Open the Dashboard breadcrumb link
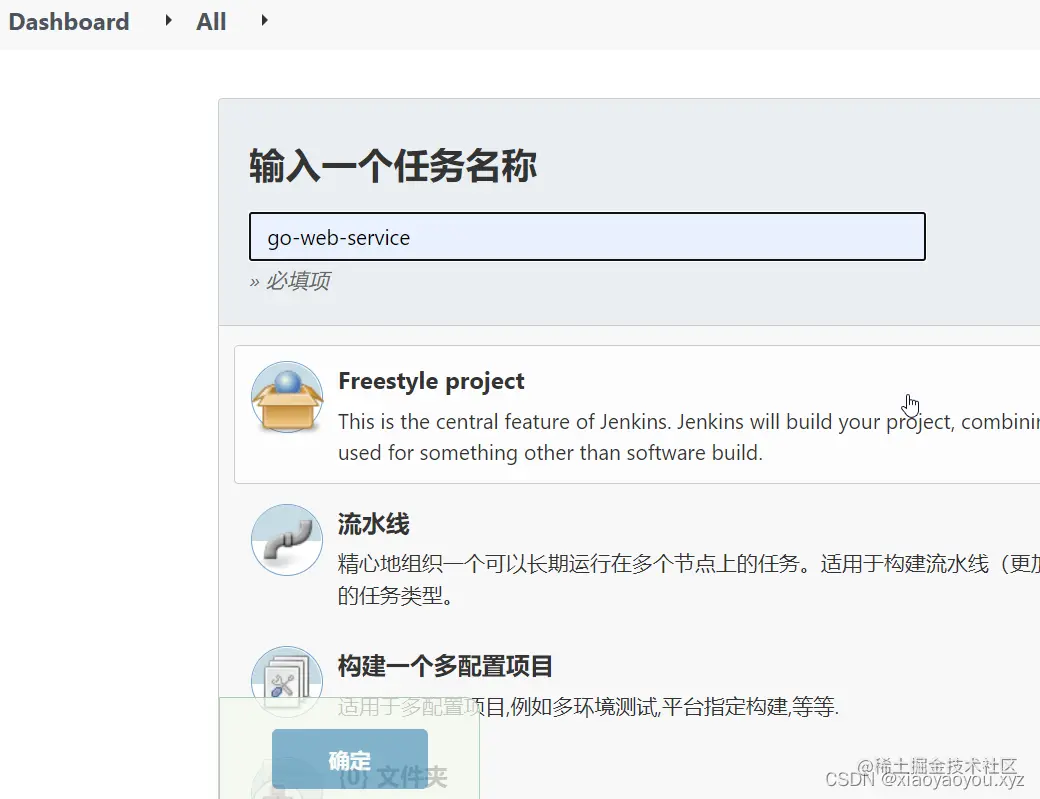The image size is (1040, 799). (68, 21)
